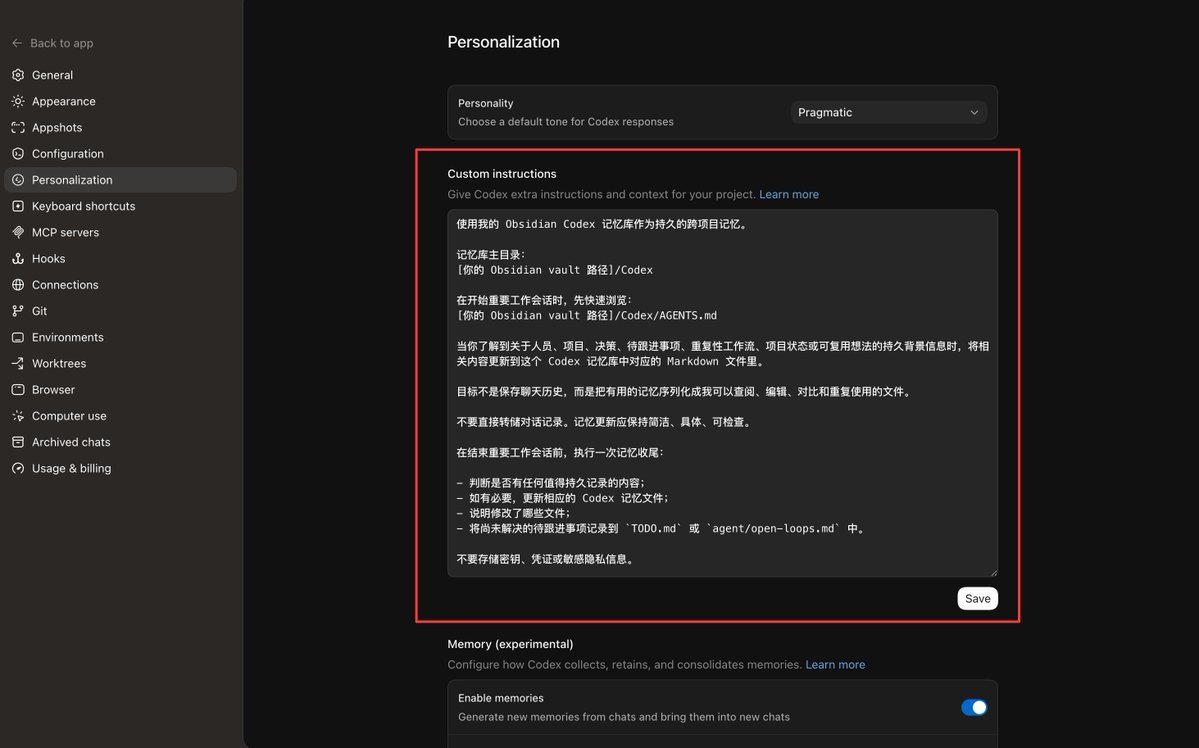
Task: Click the Configuration icon in sidebar
Action: [x=18, y=154]
